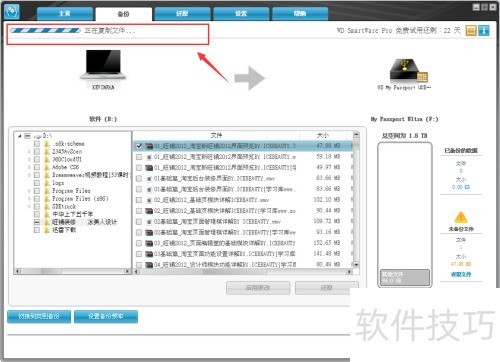The width and height of the screenshot is (500, 362).
Task: Click file icon of the 90.44 MB file
Action: (x=149, y=211)
